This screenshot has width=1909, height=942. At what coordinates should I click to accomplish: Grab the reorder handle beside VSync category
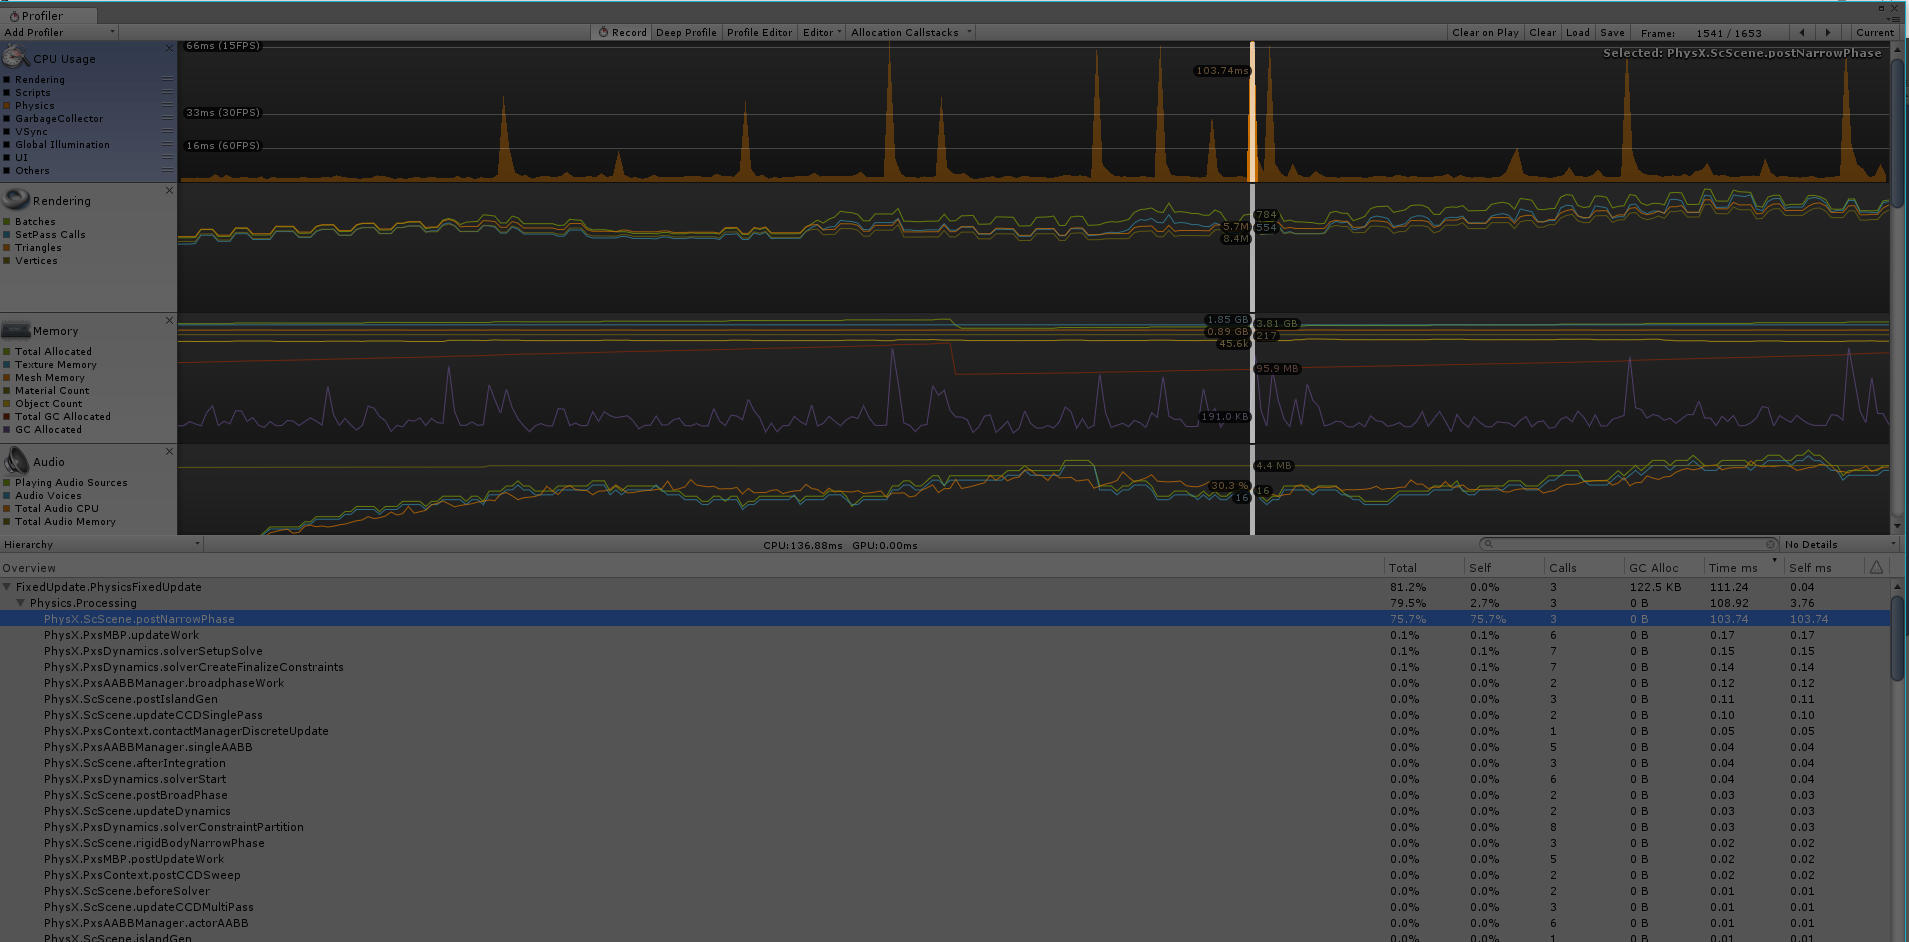click(x=167, y=131)
